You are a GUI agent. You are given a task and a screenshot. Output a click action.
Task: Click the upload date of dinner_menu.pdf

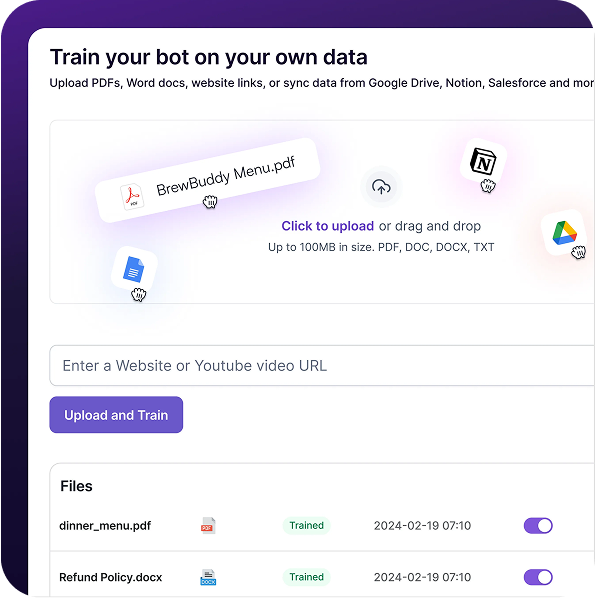pos(422,526)
